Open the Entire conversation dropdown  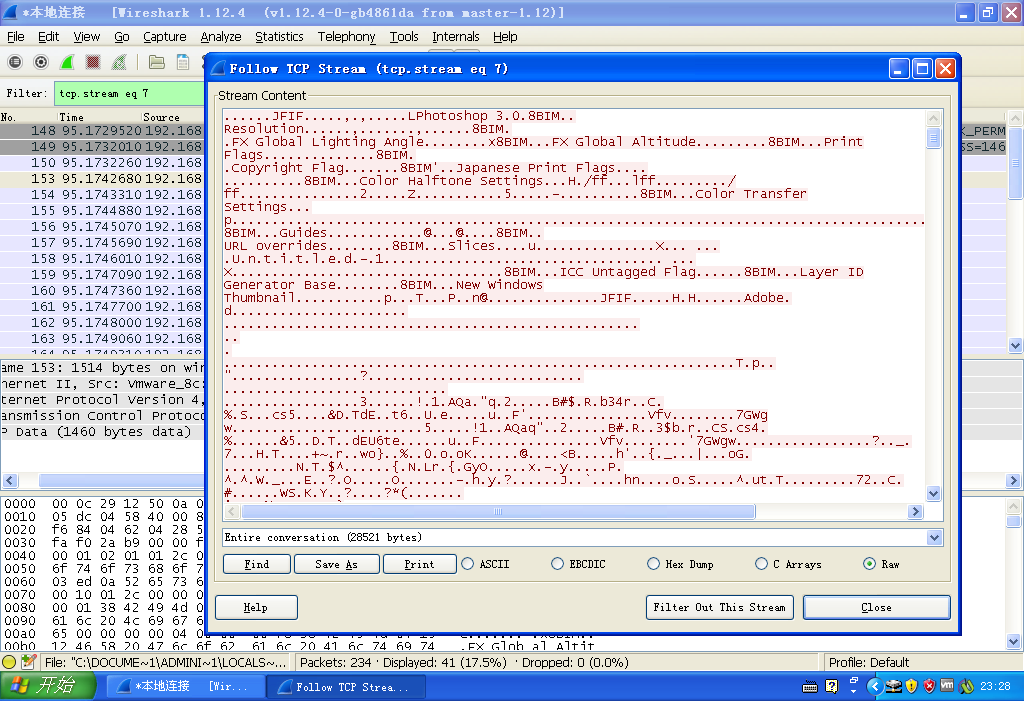tap(934, 538)
